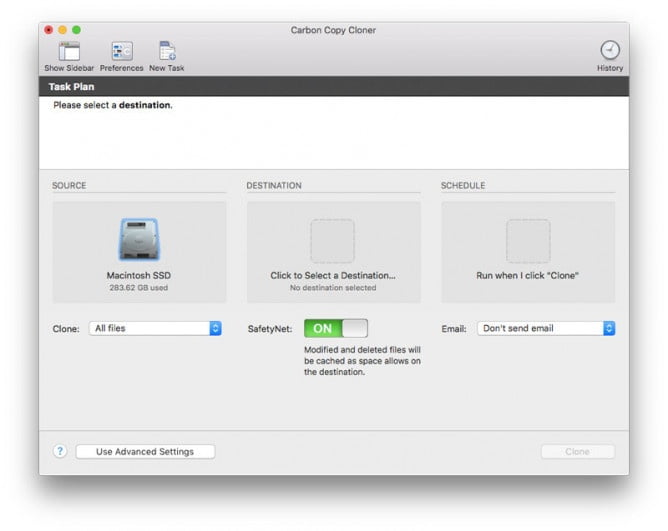Viewport: 668px width, 531px height.
Task: Click the SCHEDULE section heading
Action: [x=463, y=185]
